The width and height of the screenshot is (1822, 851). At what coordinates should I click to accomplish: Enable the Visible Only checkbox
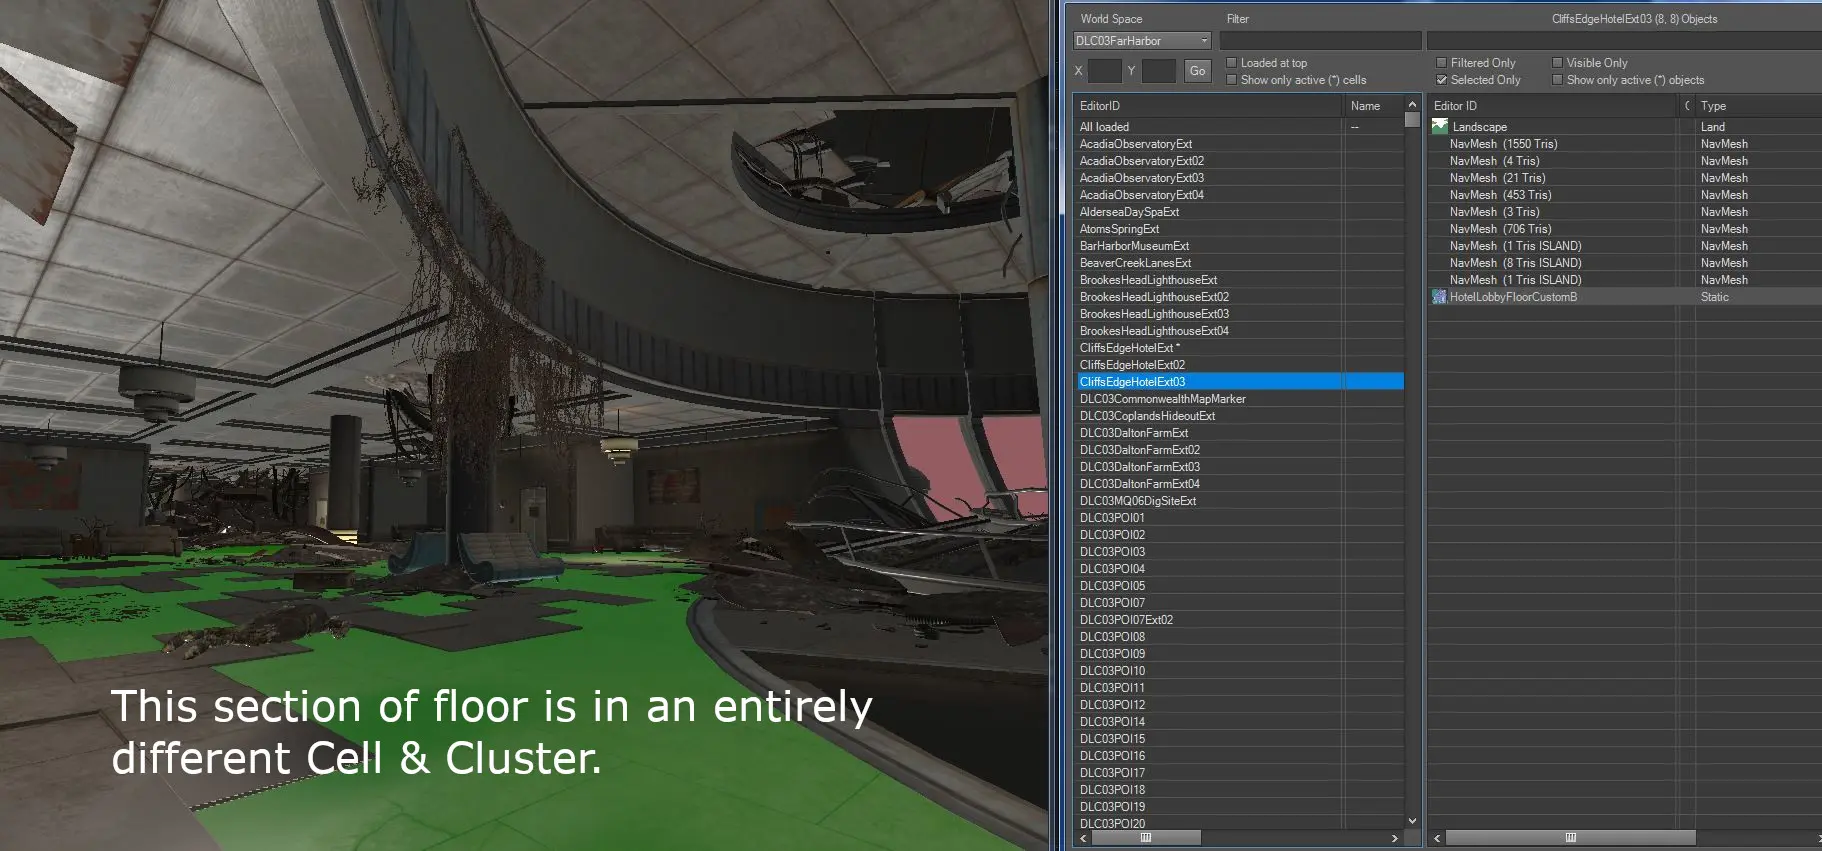(x=1557, y=63)
